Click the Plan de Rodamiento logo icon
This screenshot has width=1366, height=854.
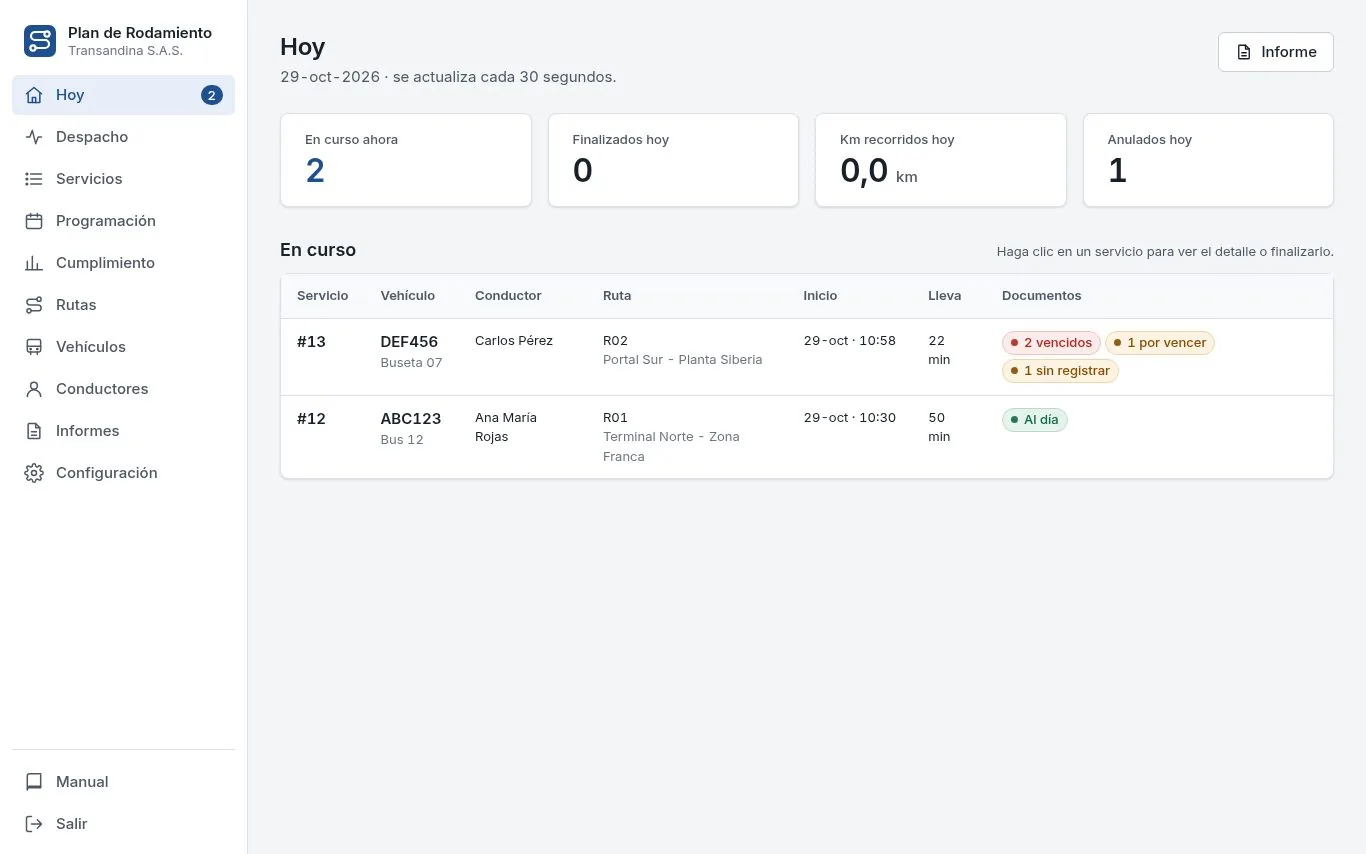(x=40, y=41)
